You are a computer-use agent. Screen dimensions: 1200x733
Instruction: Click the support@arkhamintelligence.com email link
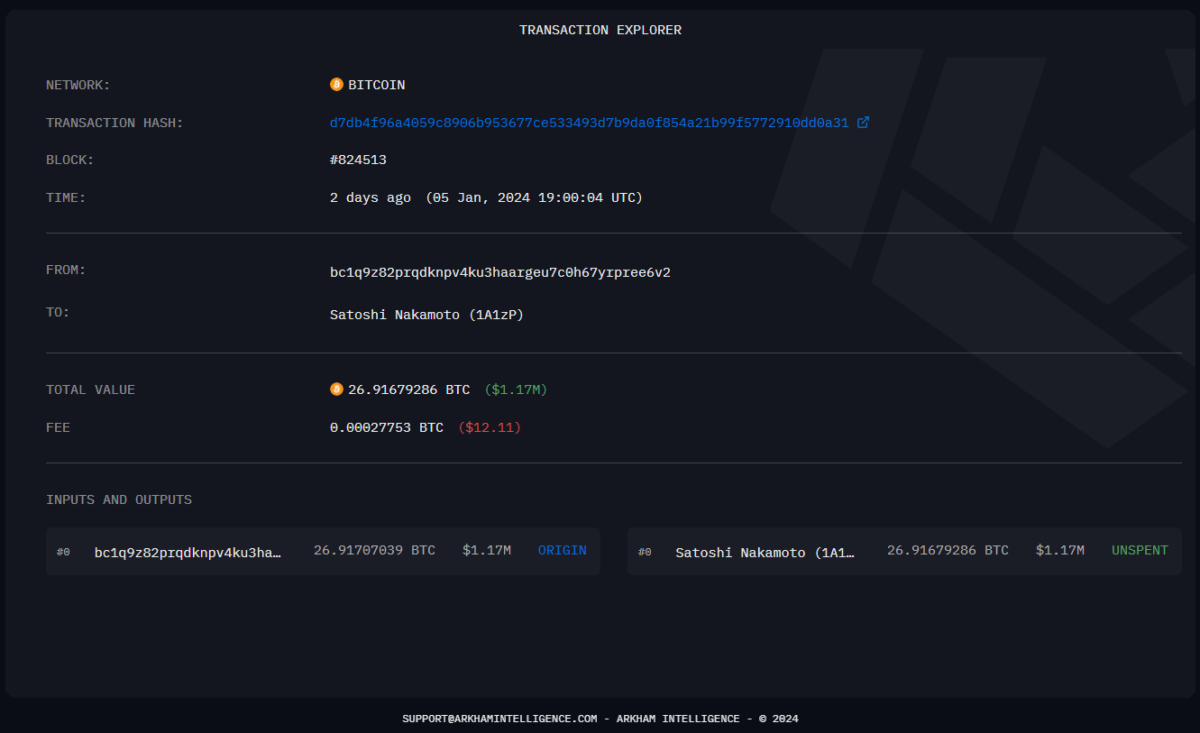(499, 718)
